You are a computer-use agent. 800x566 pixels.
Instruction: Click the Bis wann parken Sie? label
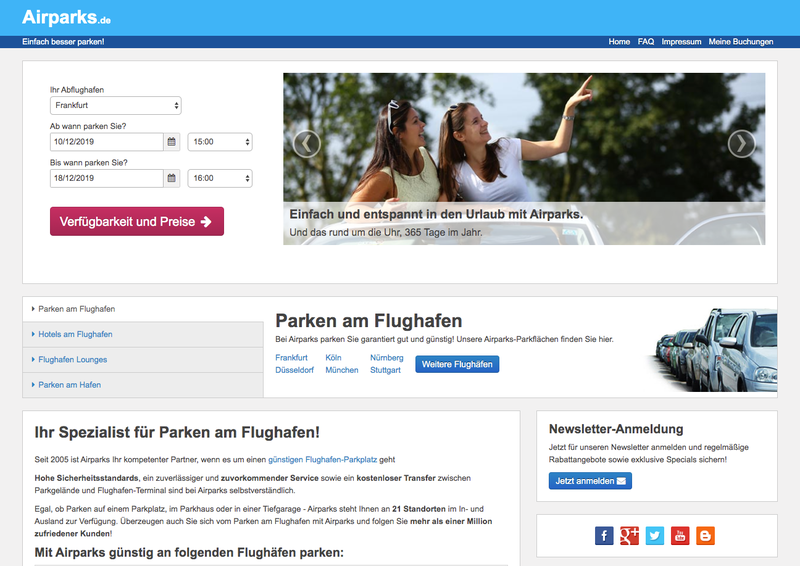tap(89, 163)
